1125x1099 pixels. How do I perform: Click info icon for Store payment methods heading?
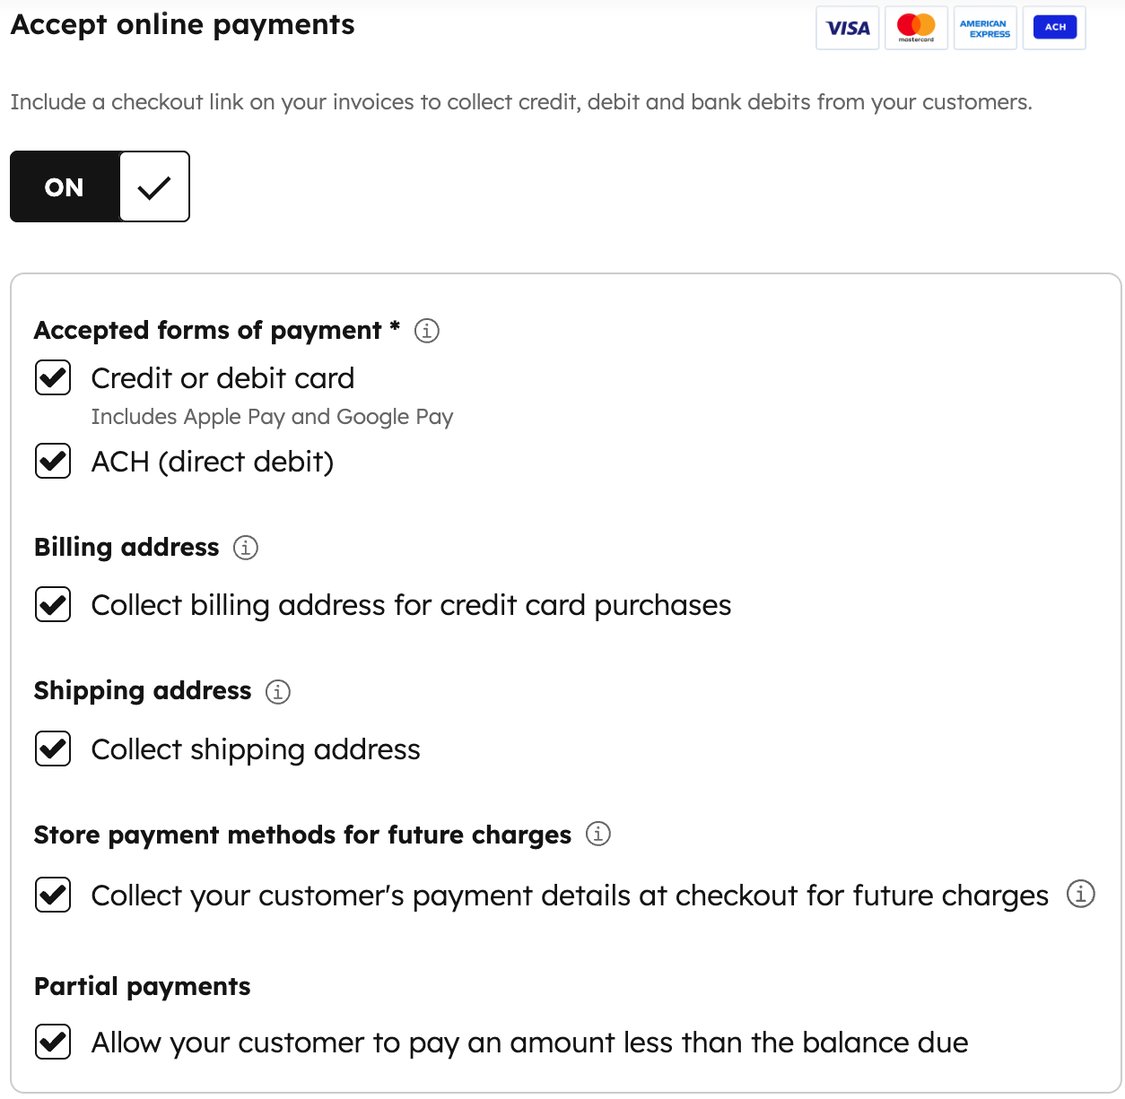[x=597, y=834]
